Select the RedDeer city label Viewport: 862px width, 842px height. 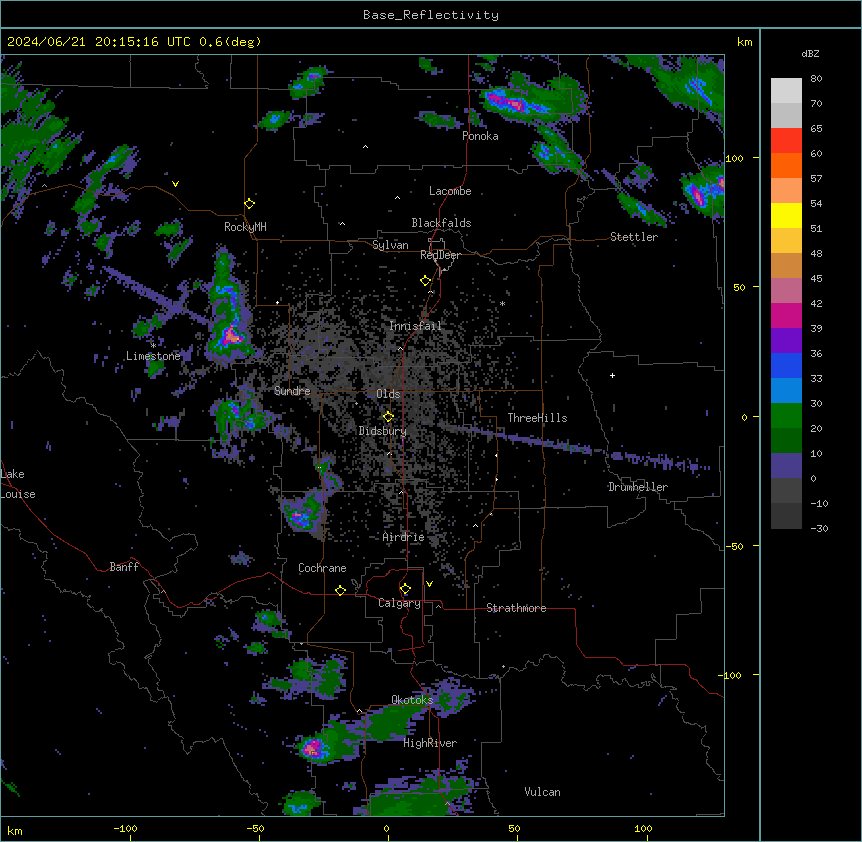click(440, 255)
